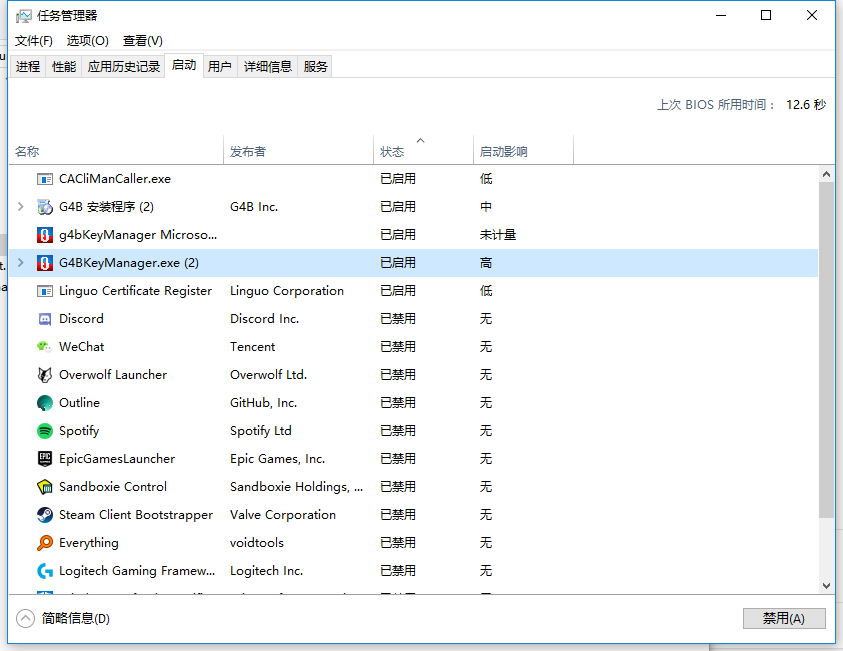Select the Overwolf Ltd. publisher cell

(268, 375)
